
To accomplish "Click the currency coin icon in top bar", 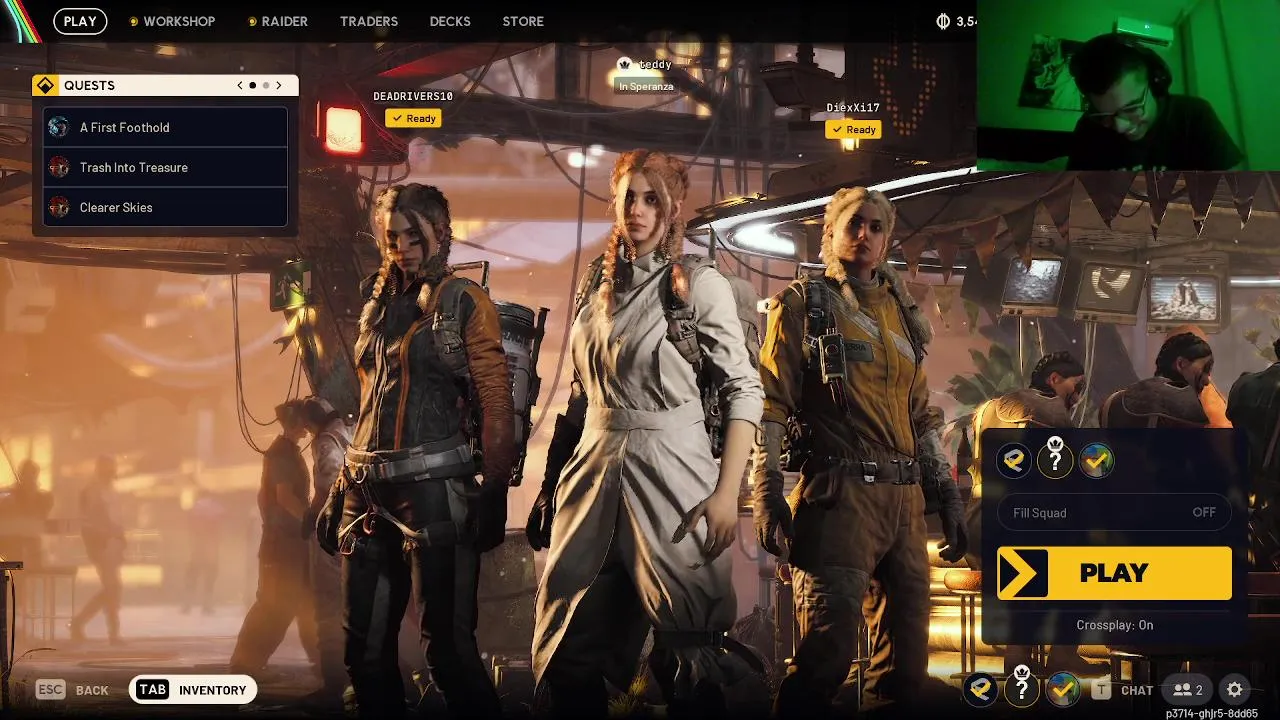I will tap(942, 21).
